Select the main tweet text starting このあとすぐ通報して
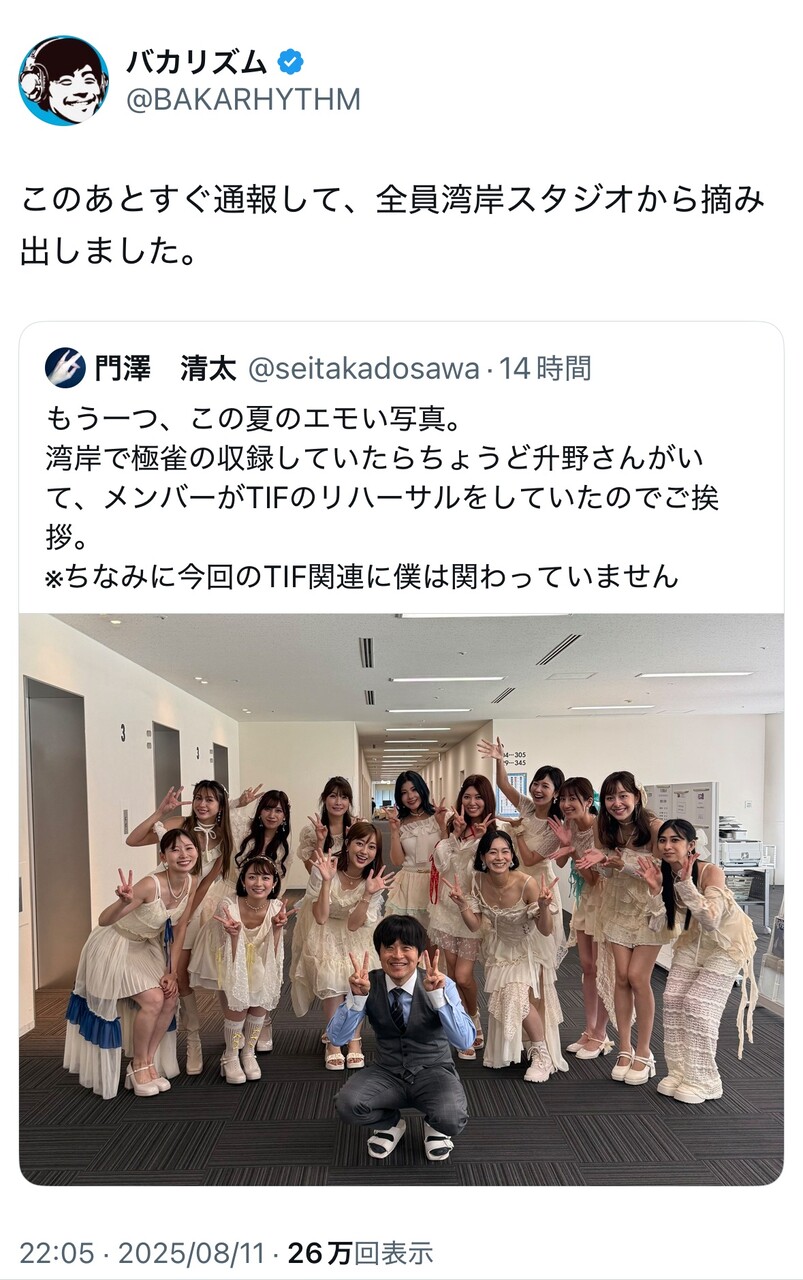803x1280 pixels. click(x=392, y=225)
